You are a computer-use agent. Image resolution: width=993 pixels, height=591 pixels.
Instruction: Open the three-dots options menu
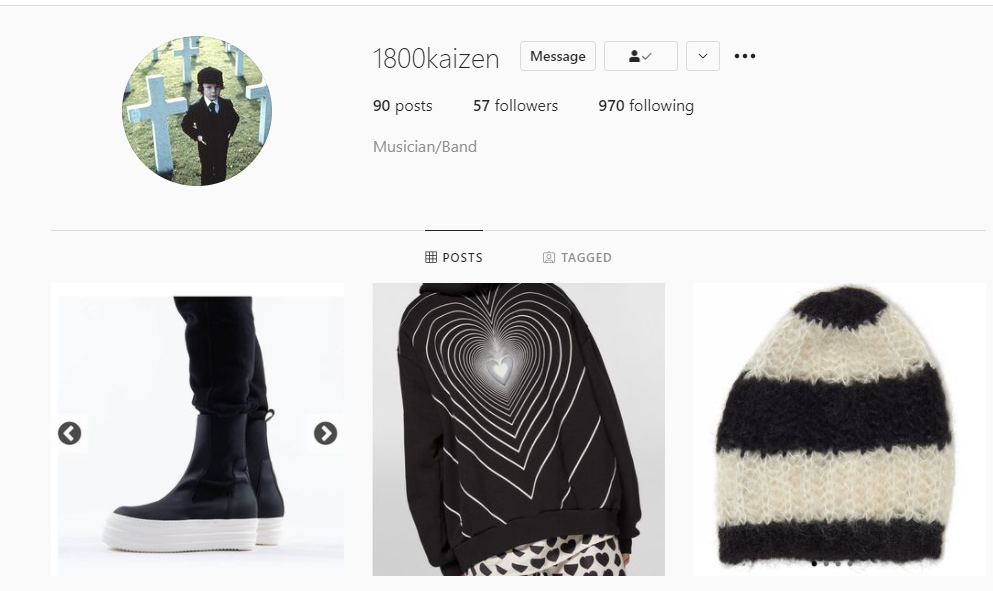(x=745, y=56)
